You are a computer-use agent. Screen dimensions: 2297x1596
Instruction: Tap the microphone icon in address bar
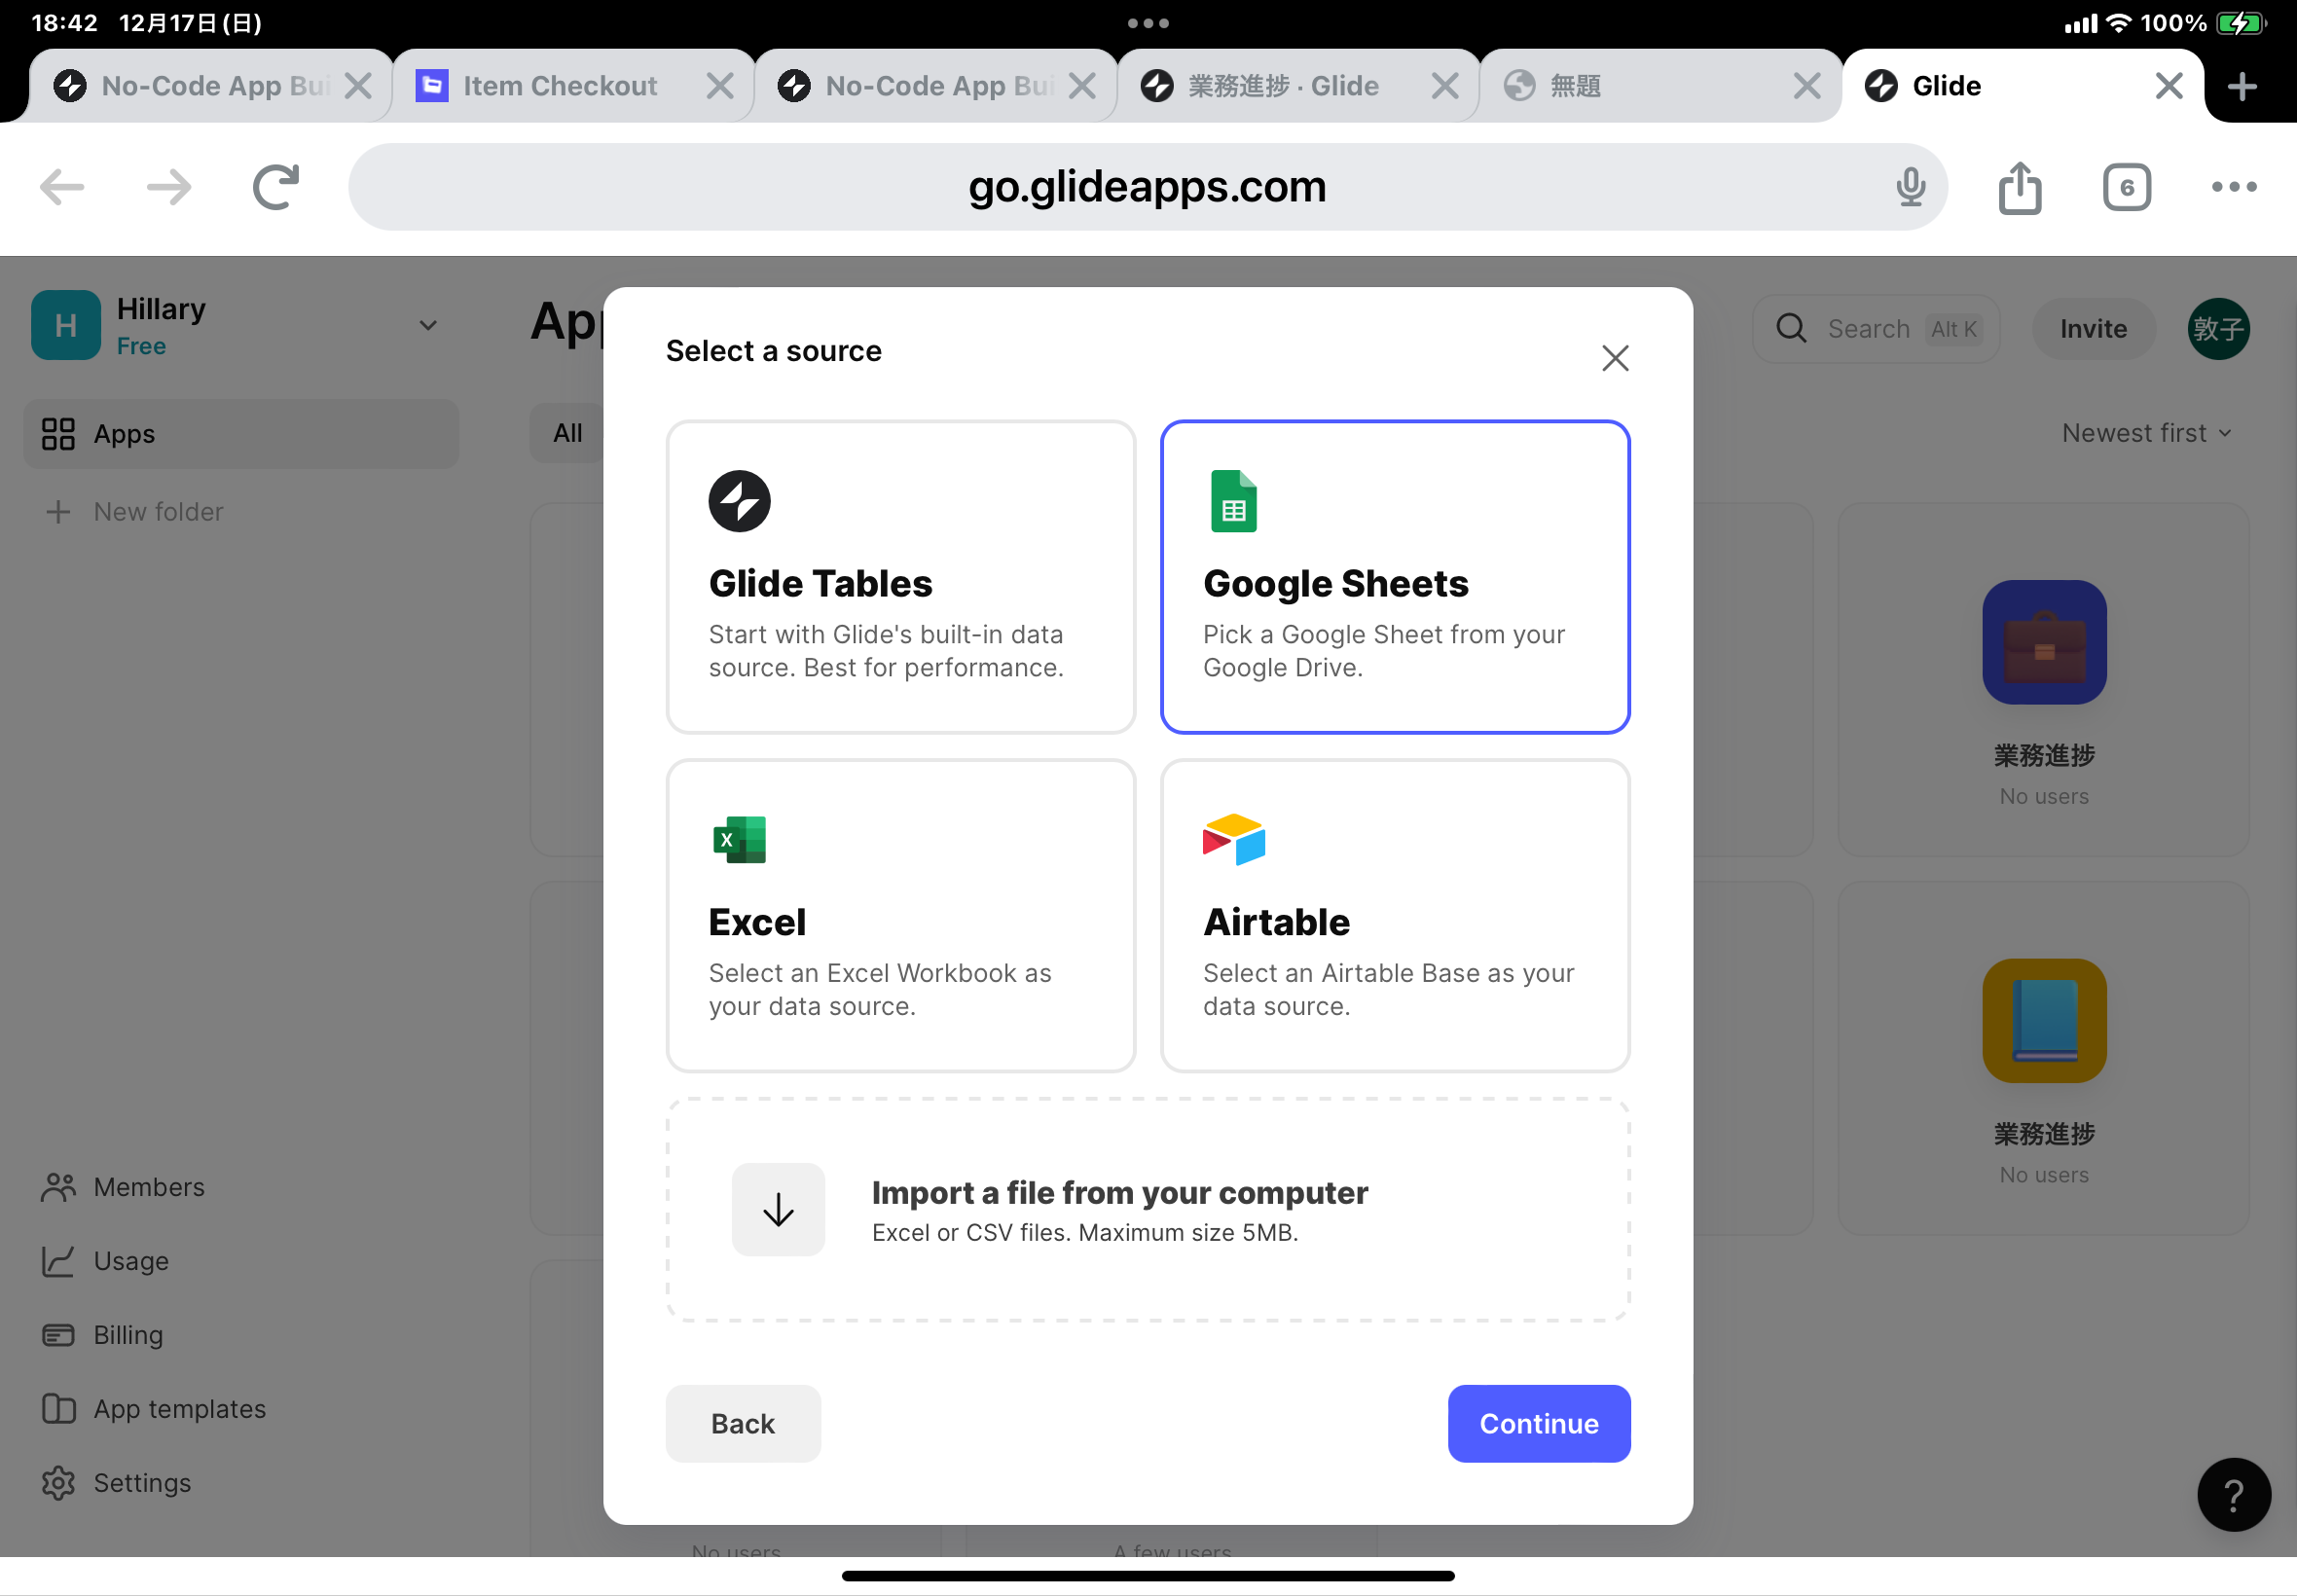pos(1909,187)
